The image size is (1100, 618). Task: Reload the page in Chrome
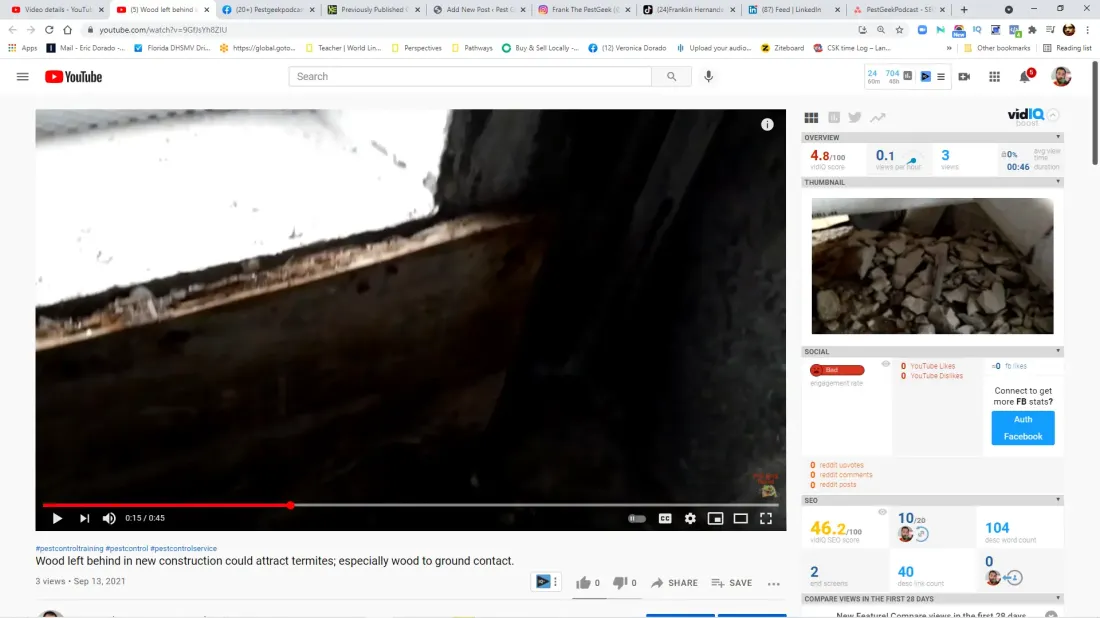click(49, 29)
